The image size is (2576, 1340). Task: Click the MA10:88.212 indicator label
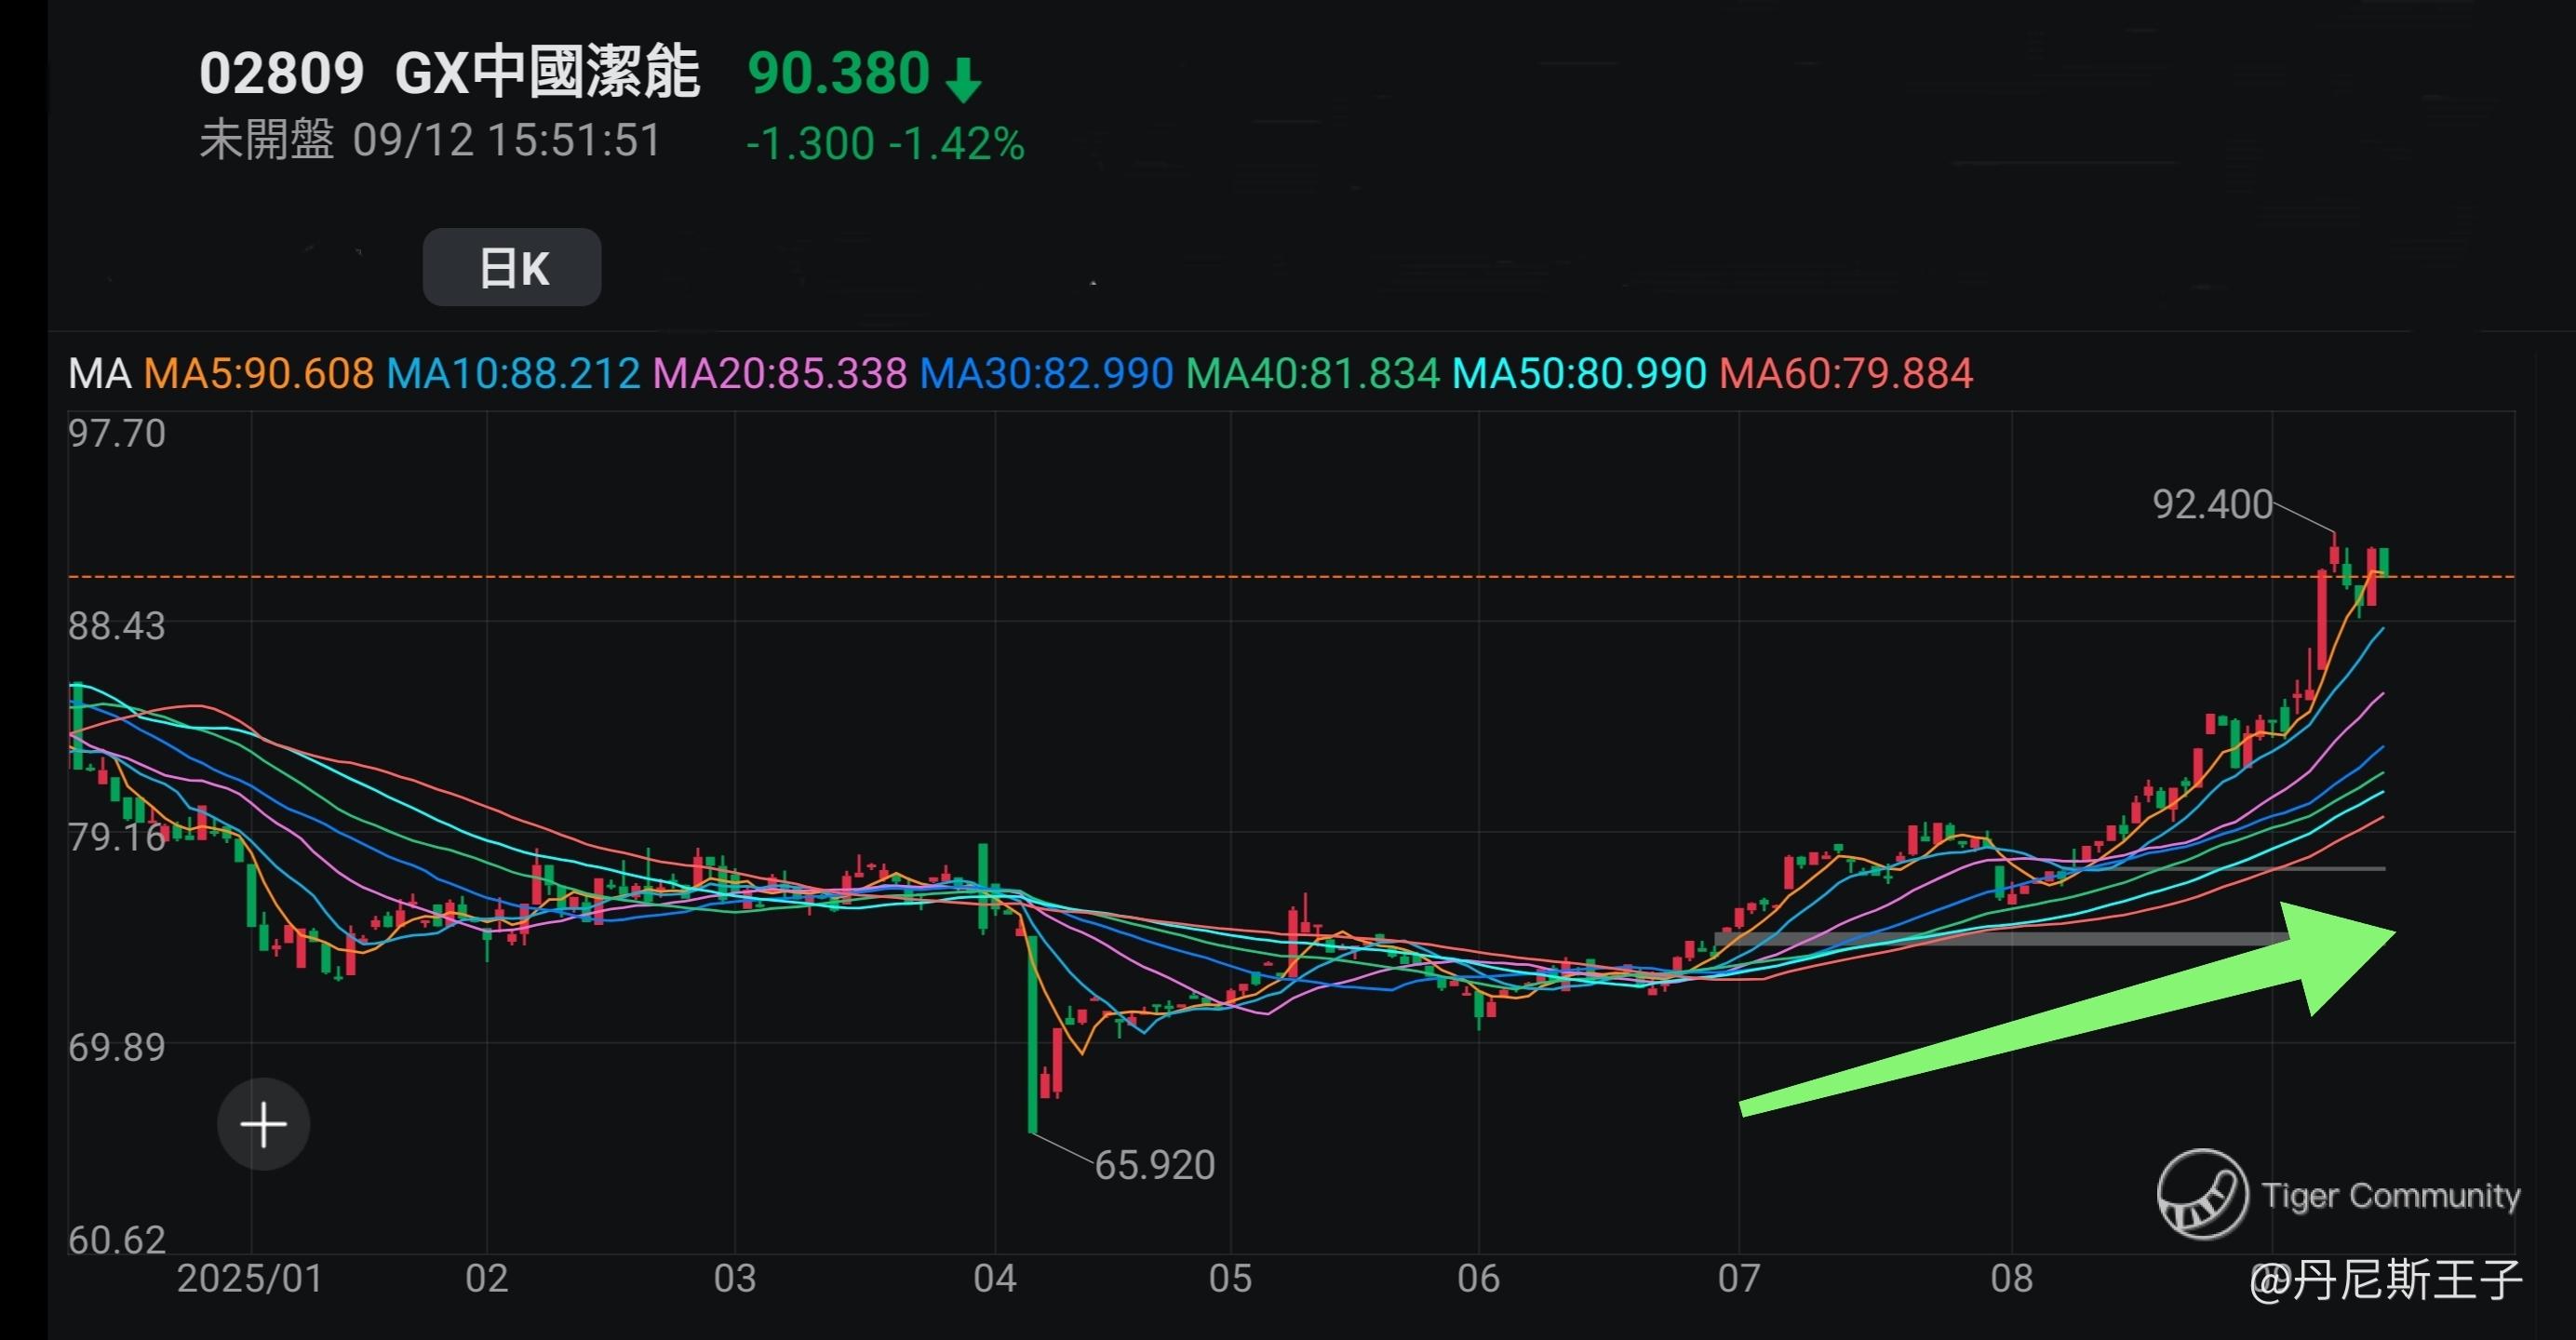513,374
